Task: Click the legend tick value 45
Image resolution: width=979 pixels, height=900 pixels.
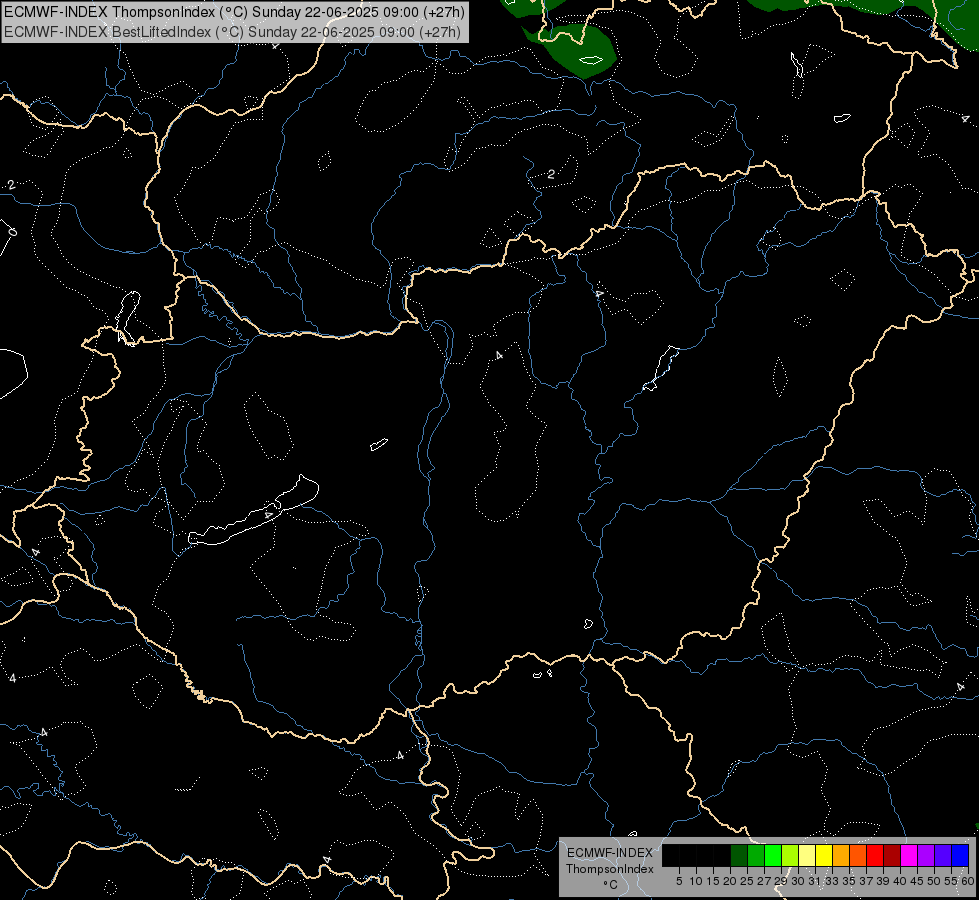Action: [917, 881]
